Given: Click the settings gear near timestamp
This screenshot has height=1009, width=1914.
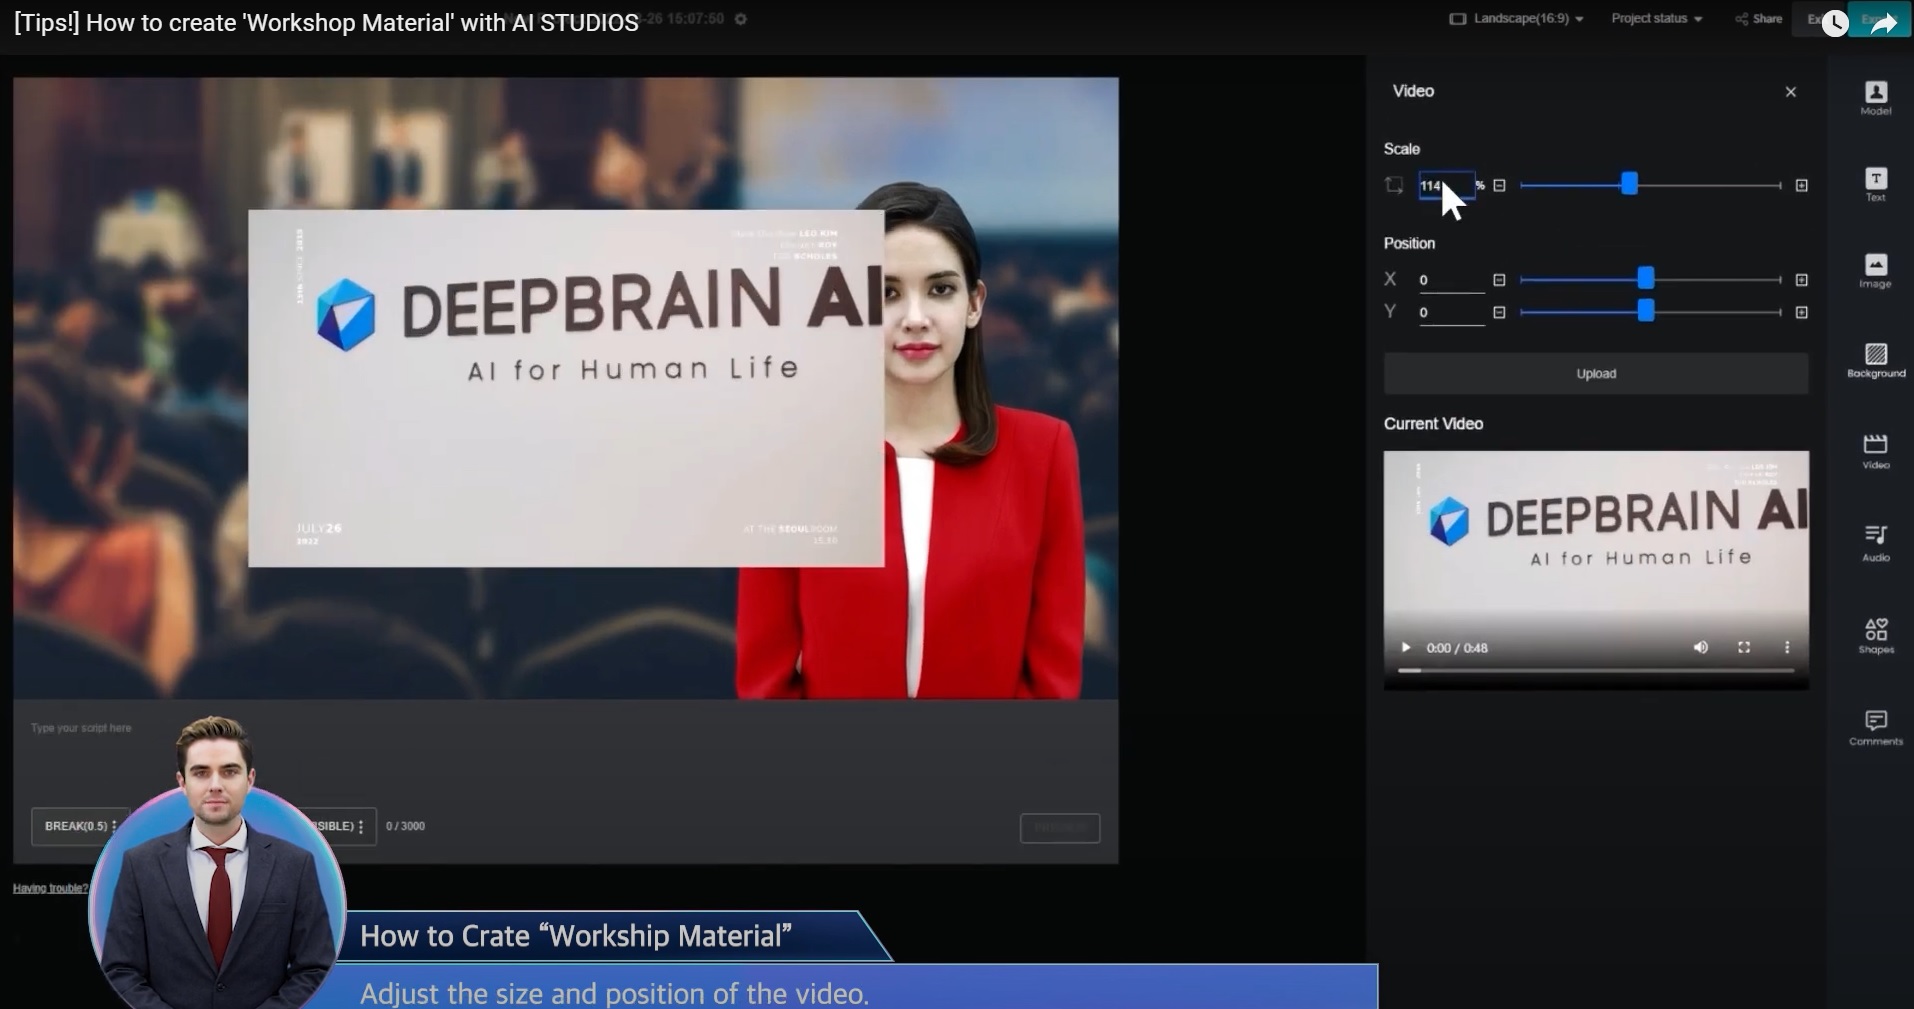Looking at the screenshot, I should (x=741, y=19).
